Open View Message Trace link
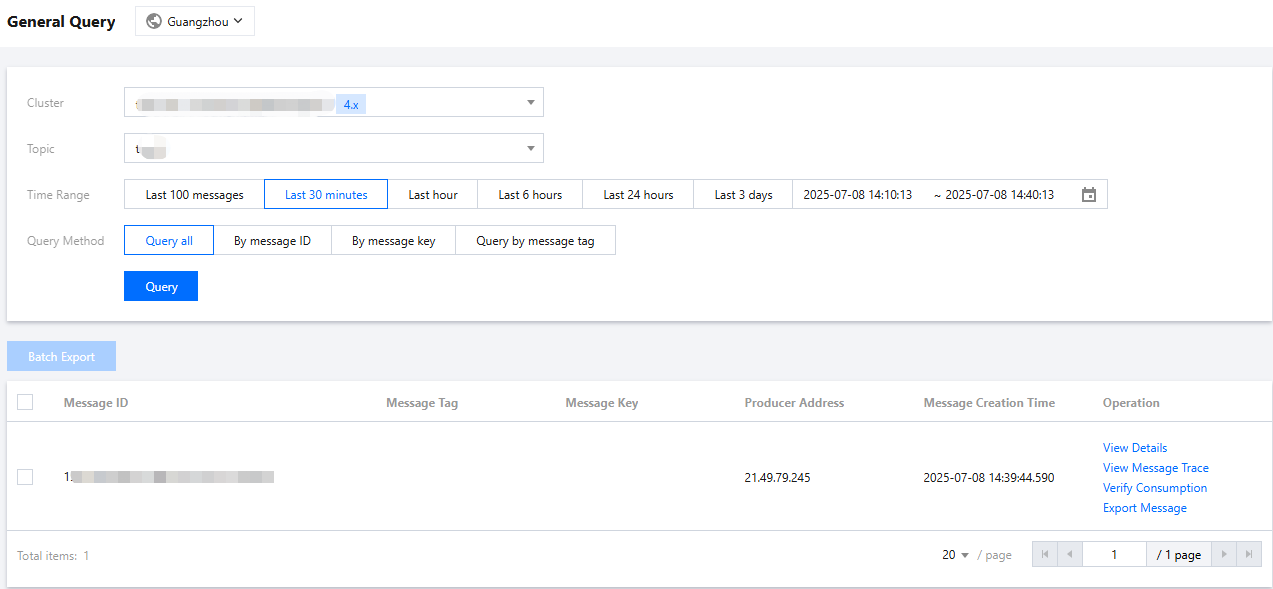 (1155, 468)
